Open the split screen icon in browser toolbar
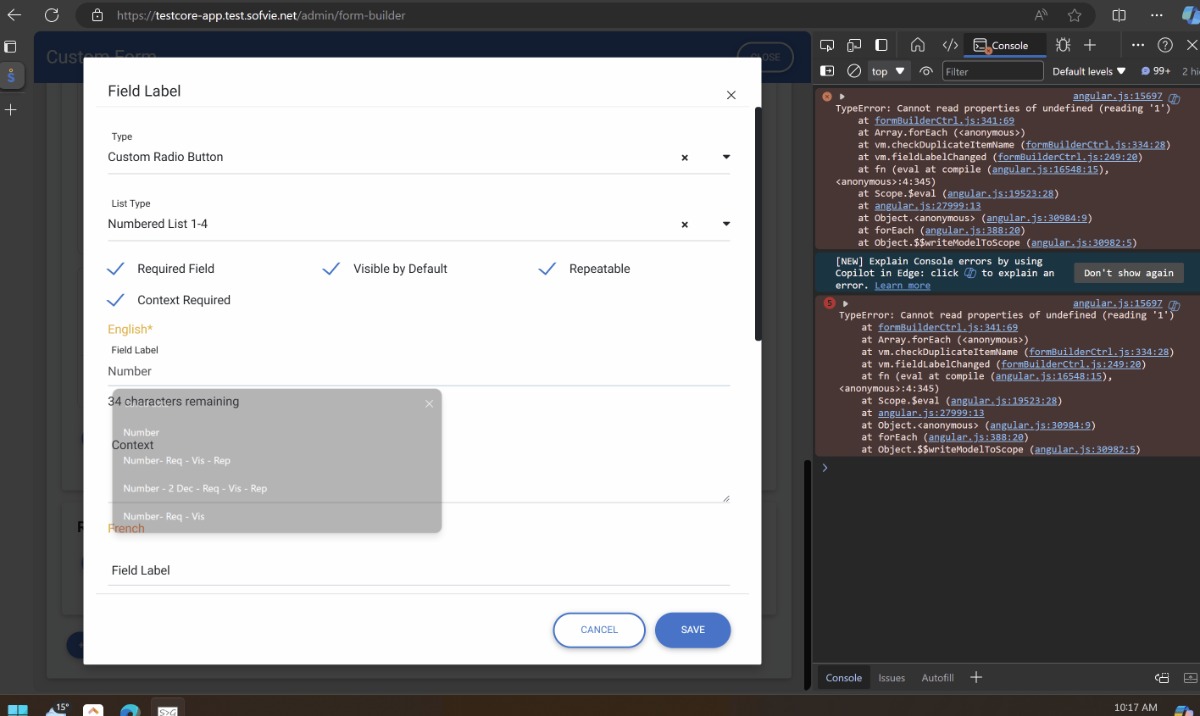This screenshot has height=716, width=1200. 1119,15
